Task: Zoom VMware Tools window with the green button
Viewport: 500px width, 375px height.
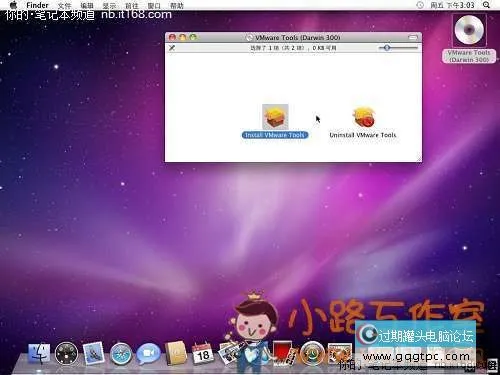Action: click(x=193, y=37)
